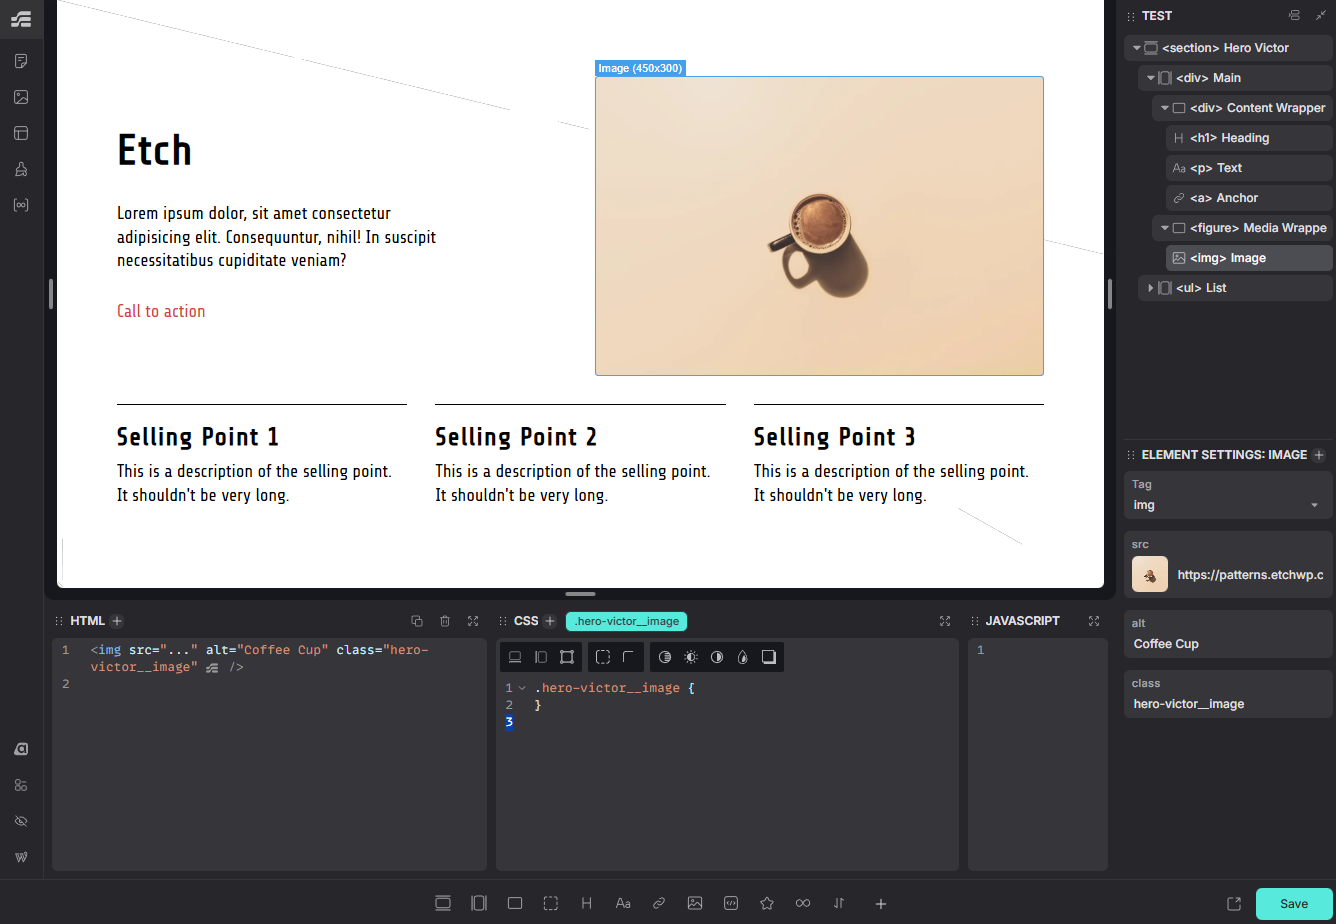Click the heading element icon in bottom toolbar
This screenshot has height=924, width=1336.
(587, 903)
